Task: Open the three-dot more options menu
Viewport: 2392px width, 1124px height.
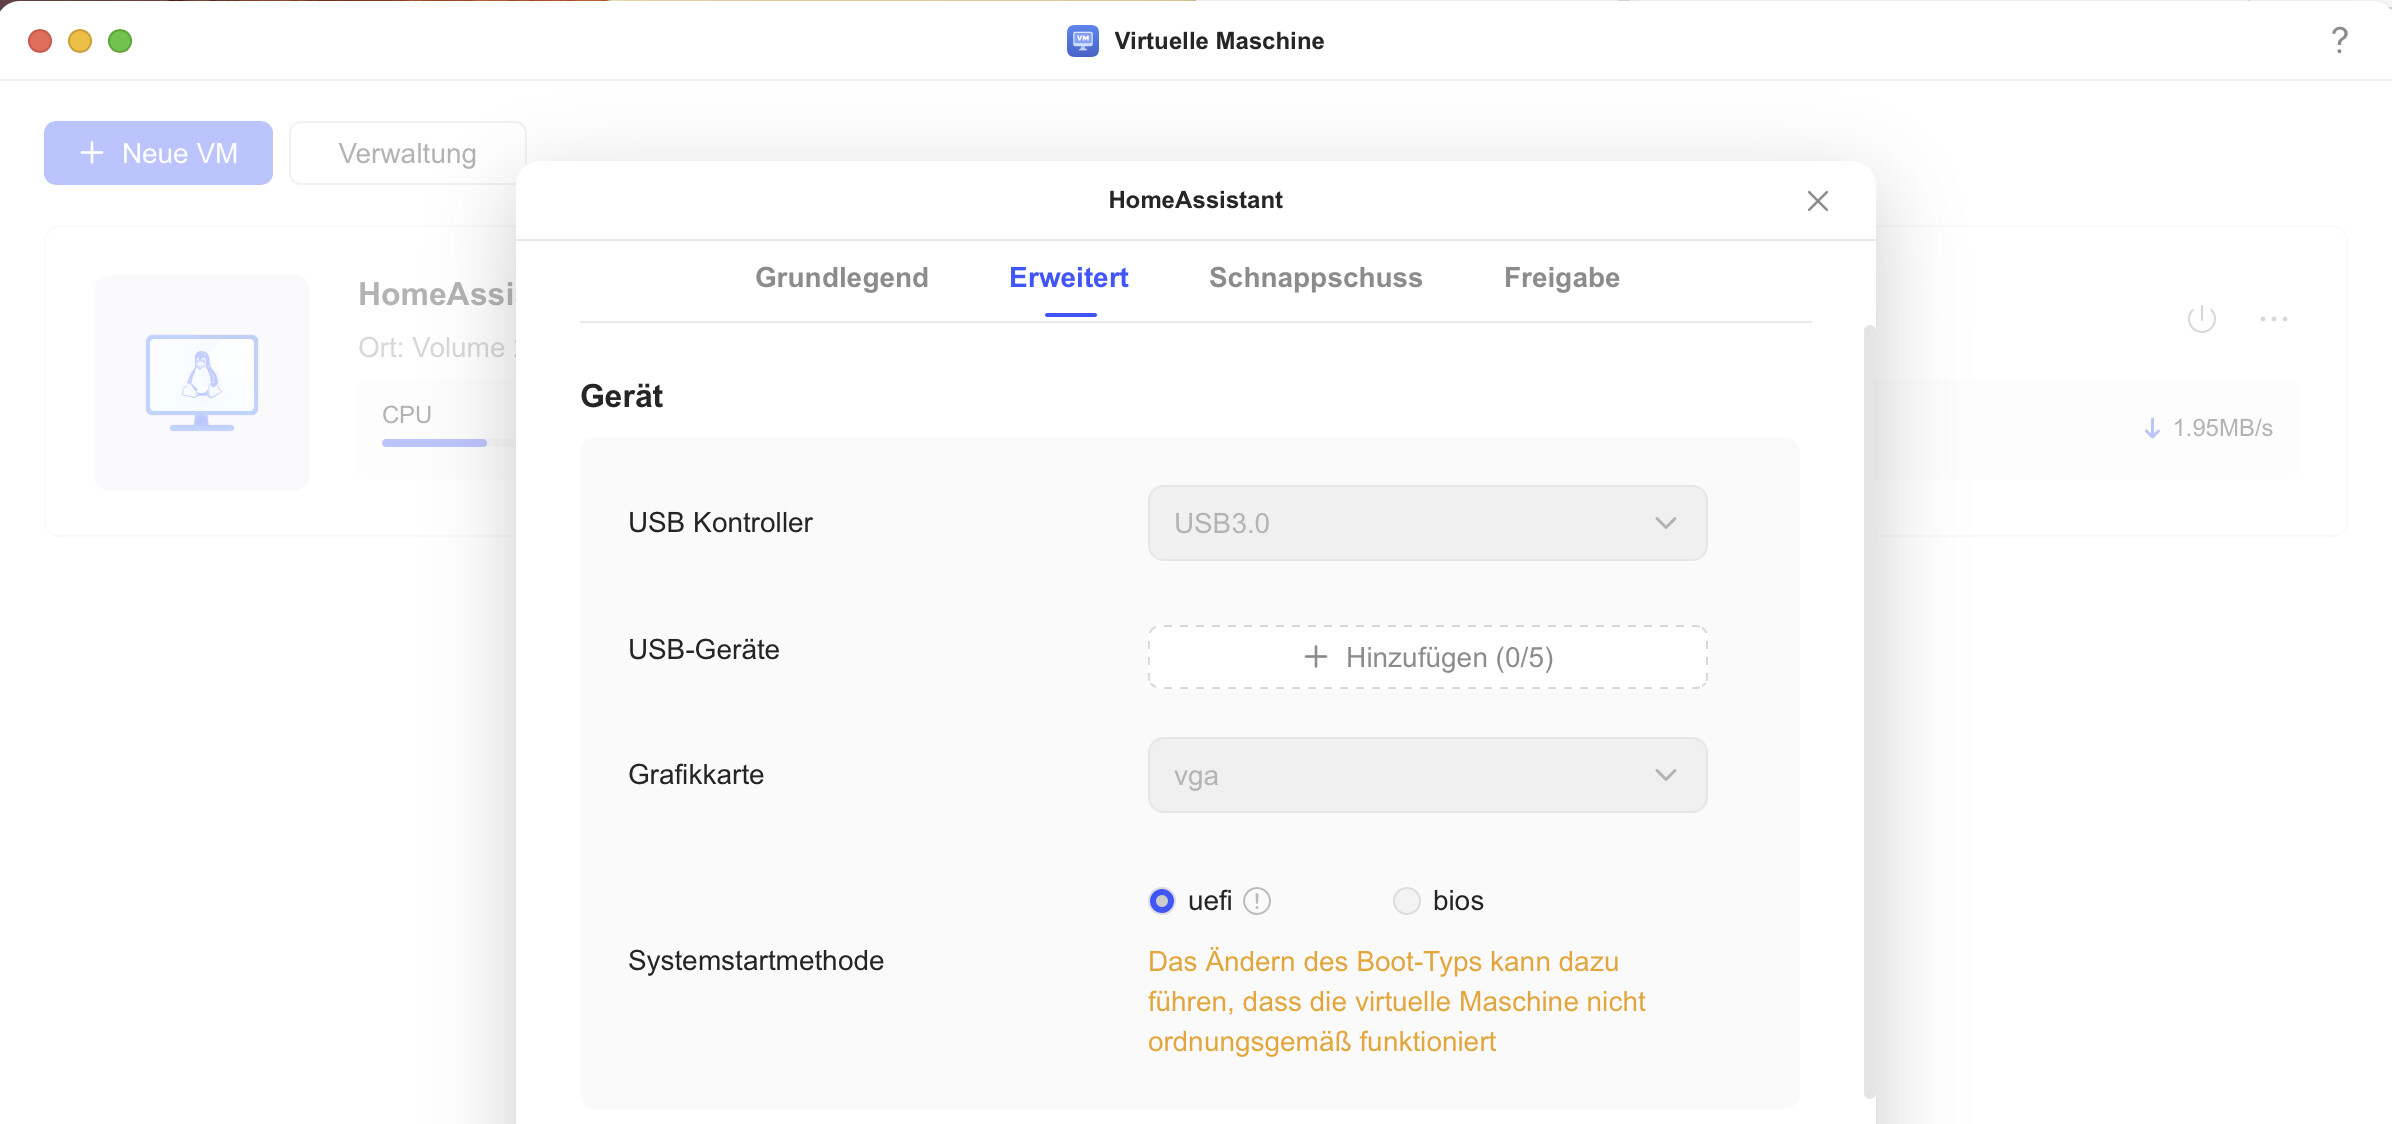Action: pos(2273,319)
